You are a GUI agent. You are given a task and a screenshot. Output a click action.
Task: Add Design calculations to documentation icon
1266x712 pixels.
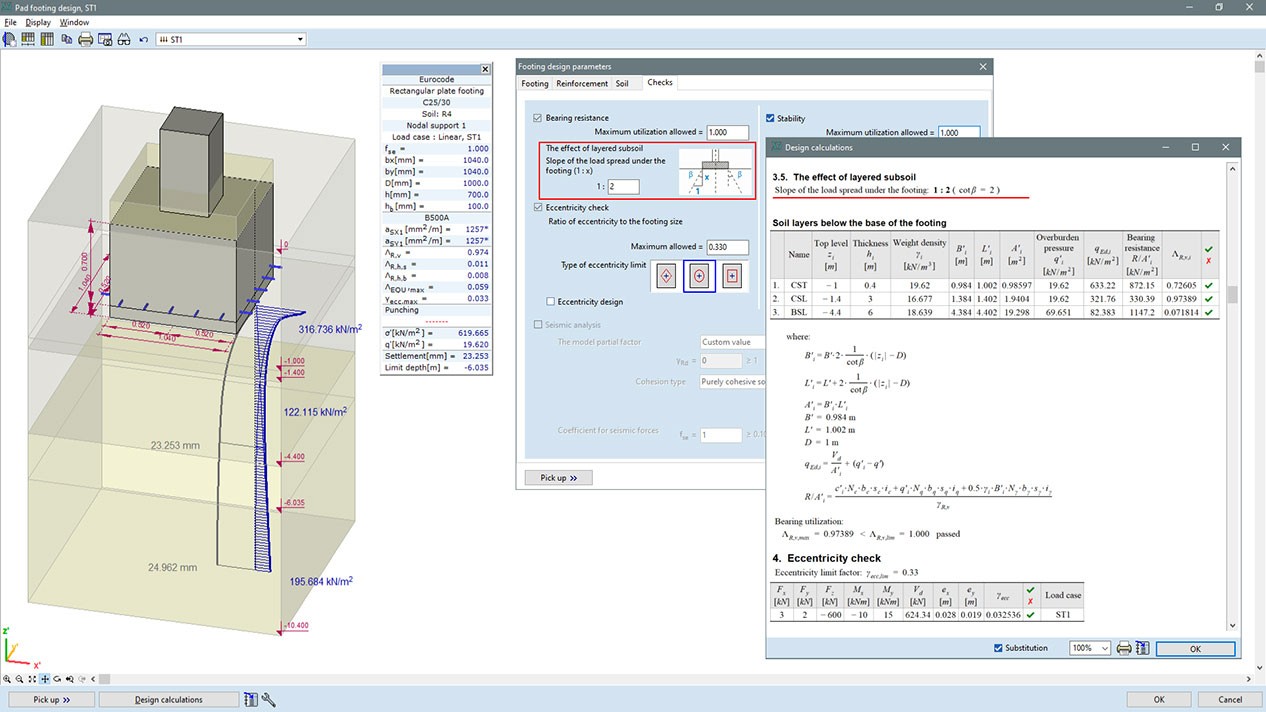click(1142, 648)
